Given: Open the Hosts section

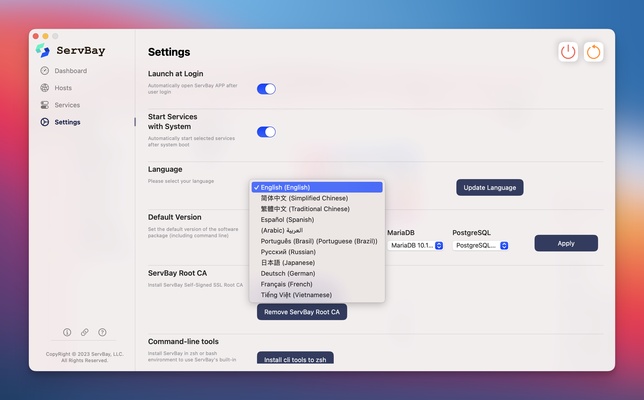Looking at the screenshot, I should 63,88.
